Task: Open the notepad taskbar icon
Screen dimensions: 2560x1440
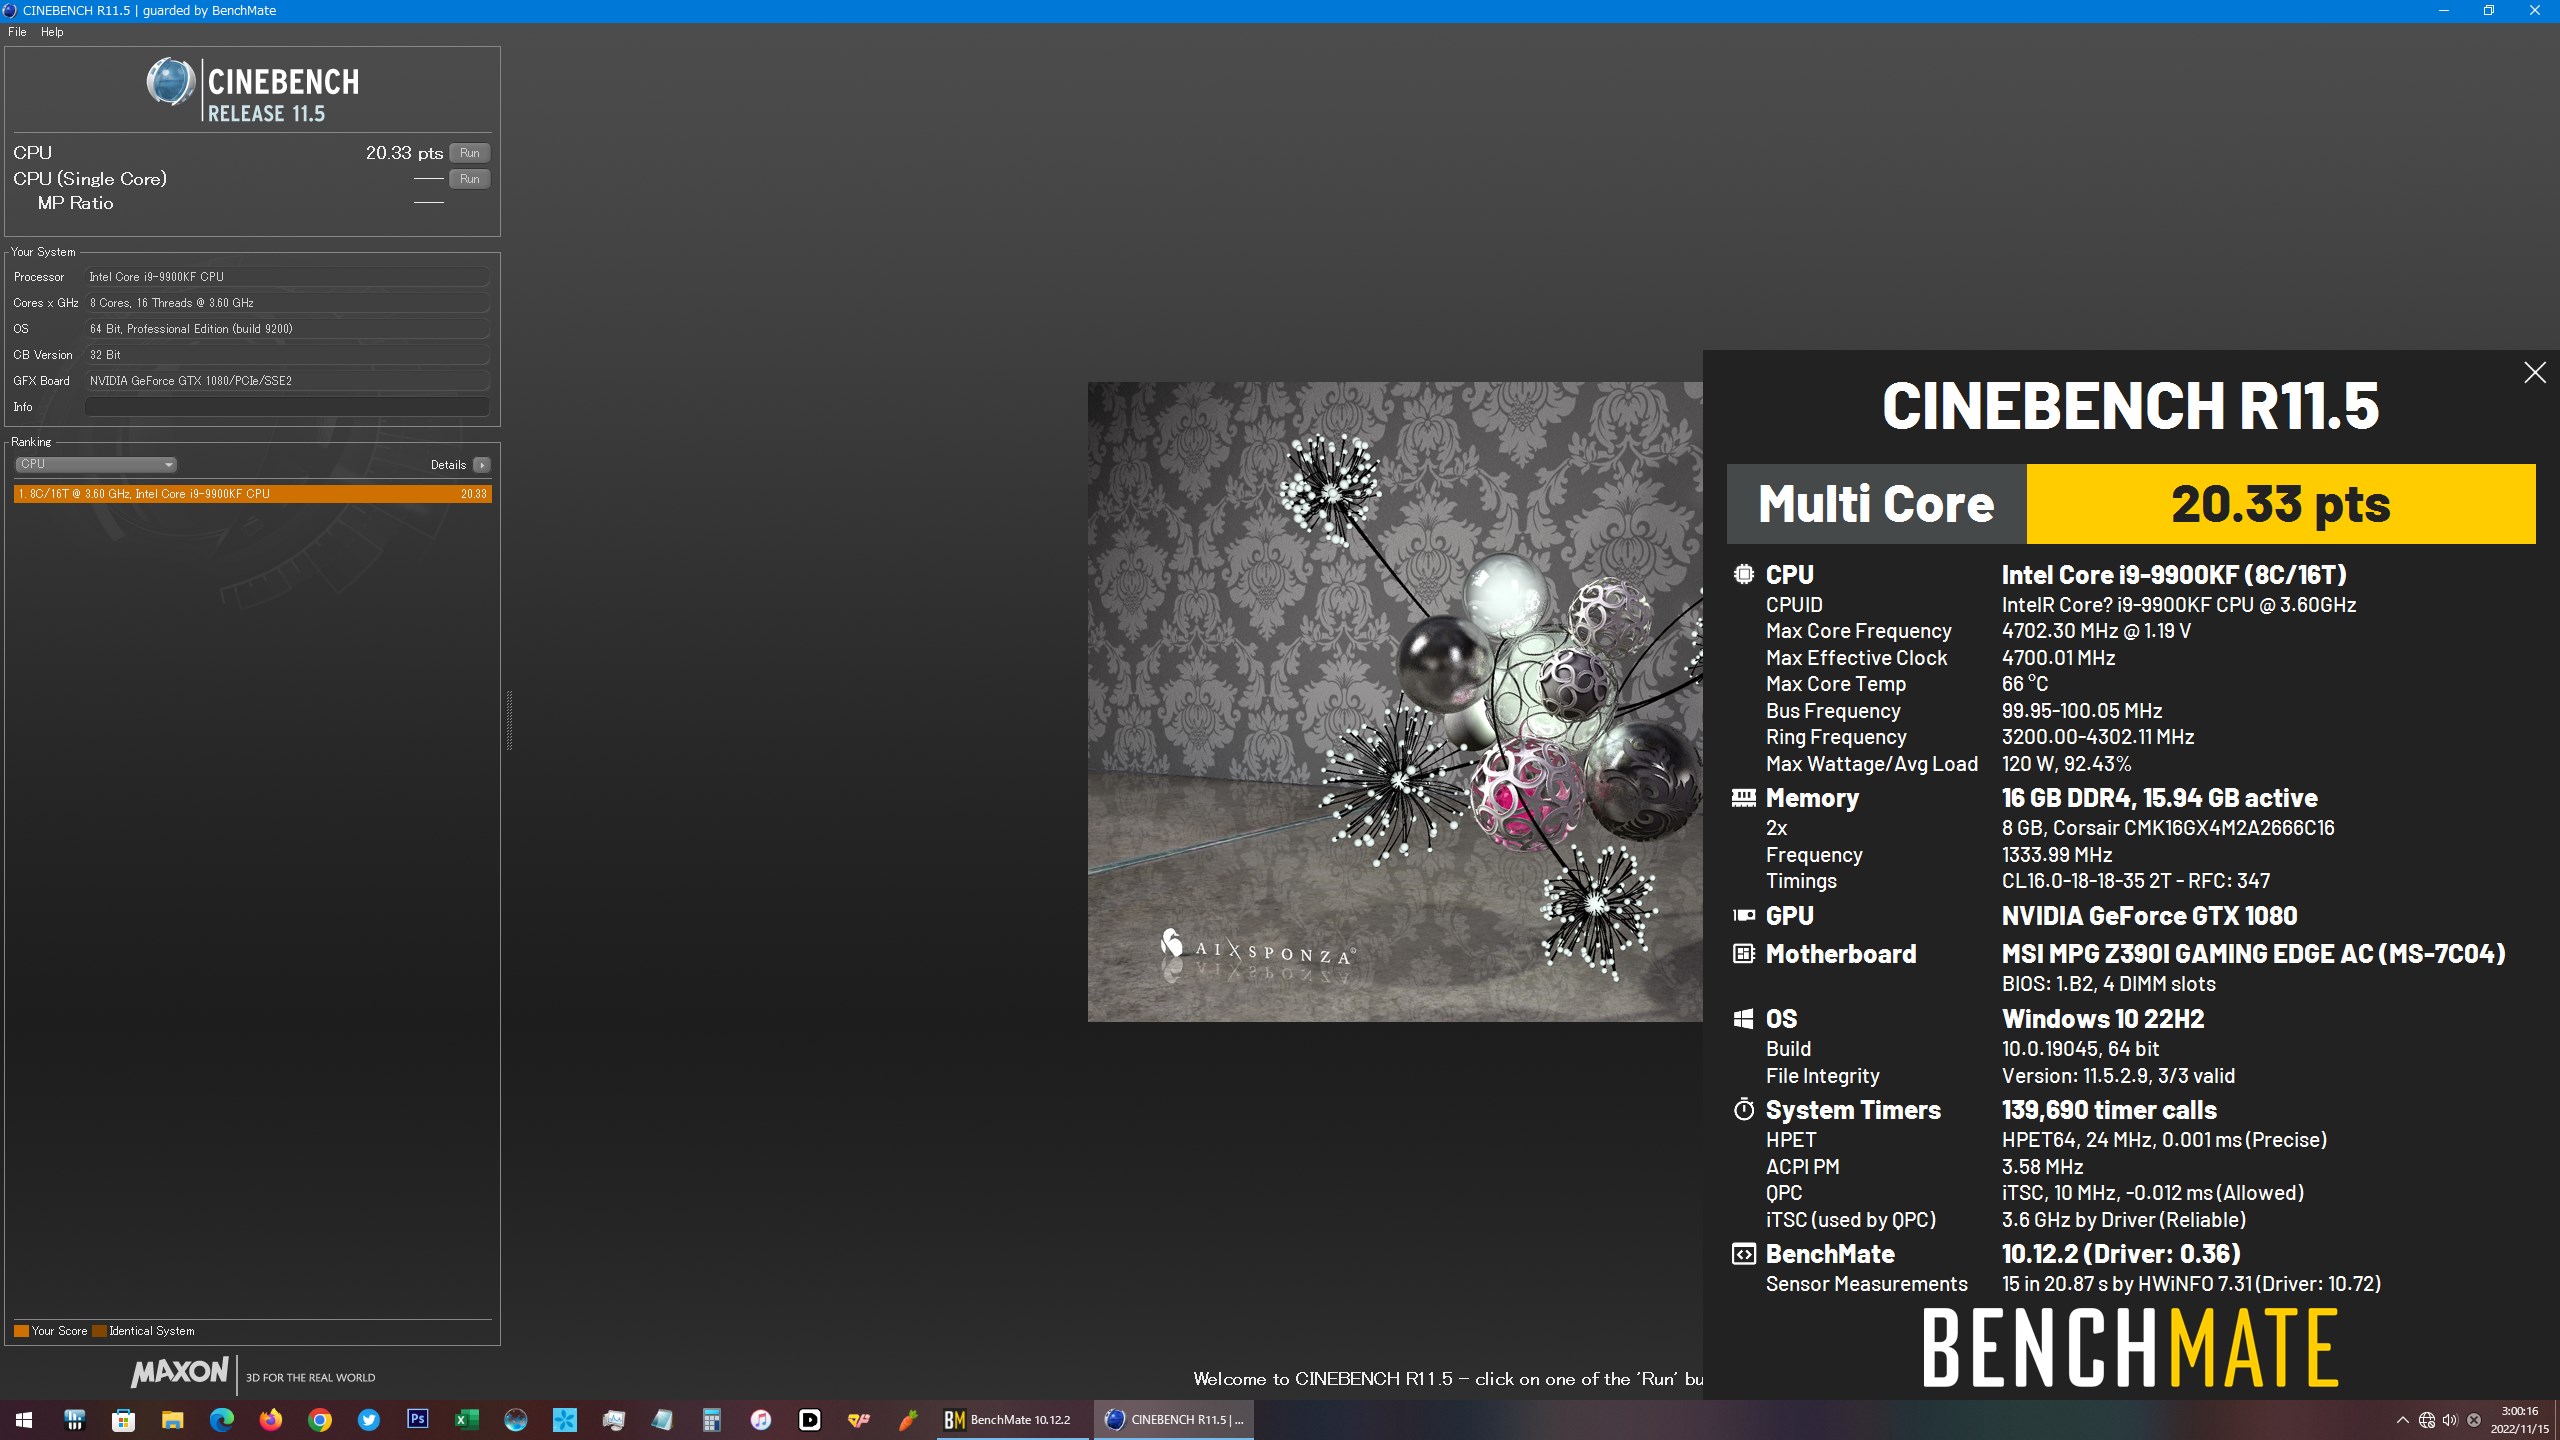Action: point(662,1420)
